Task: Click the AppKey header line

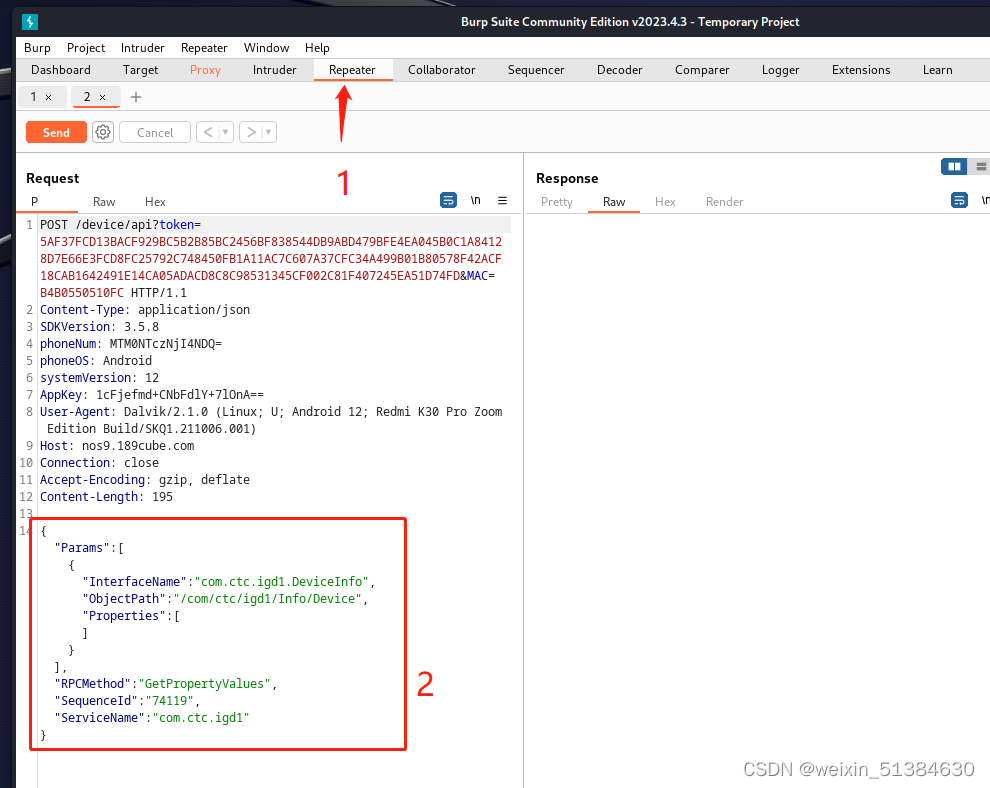Action: 152,395
